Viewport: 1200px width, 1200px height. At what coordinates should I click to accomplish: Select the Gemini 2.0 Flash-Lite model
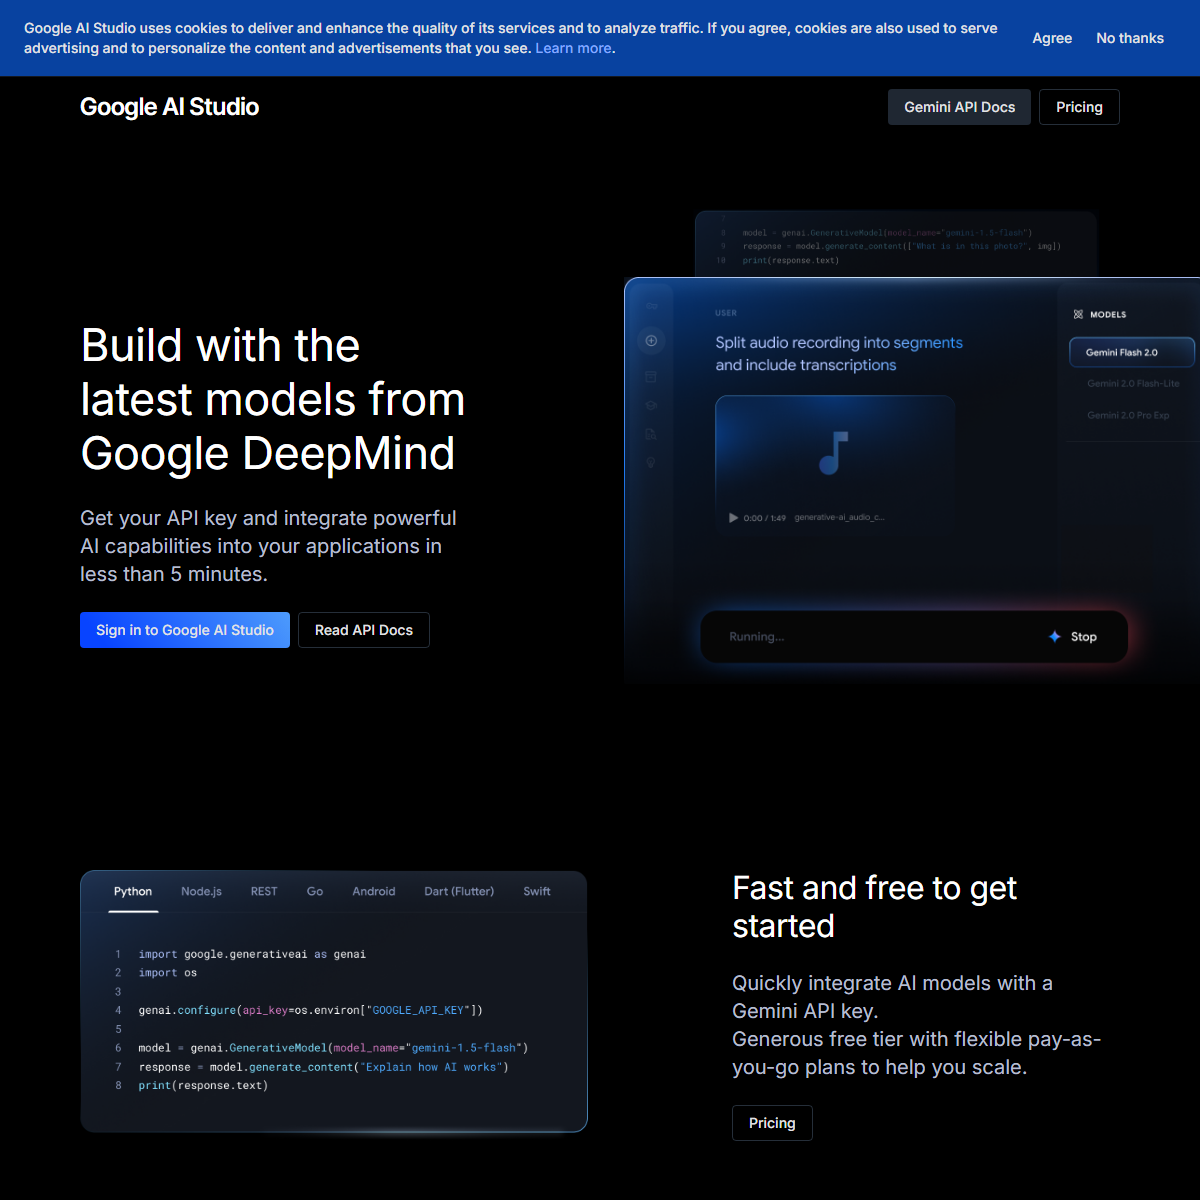pyautogui.click(x=1133, y=384)
